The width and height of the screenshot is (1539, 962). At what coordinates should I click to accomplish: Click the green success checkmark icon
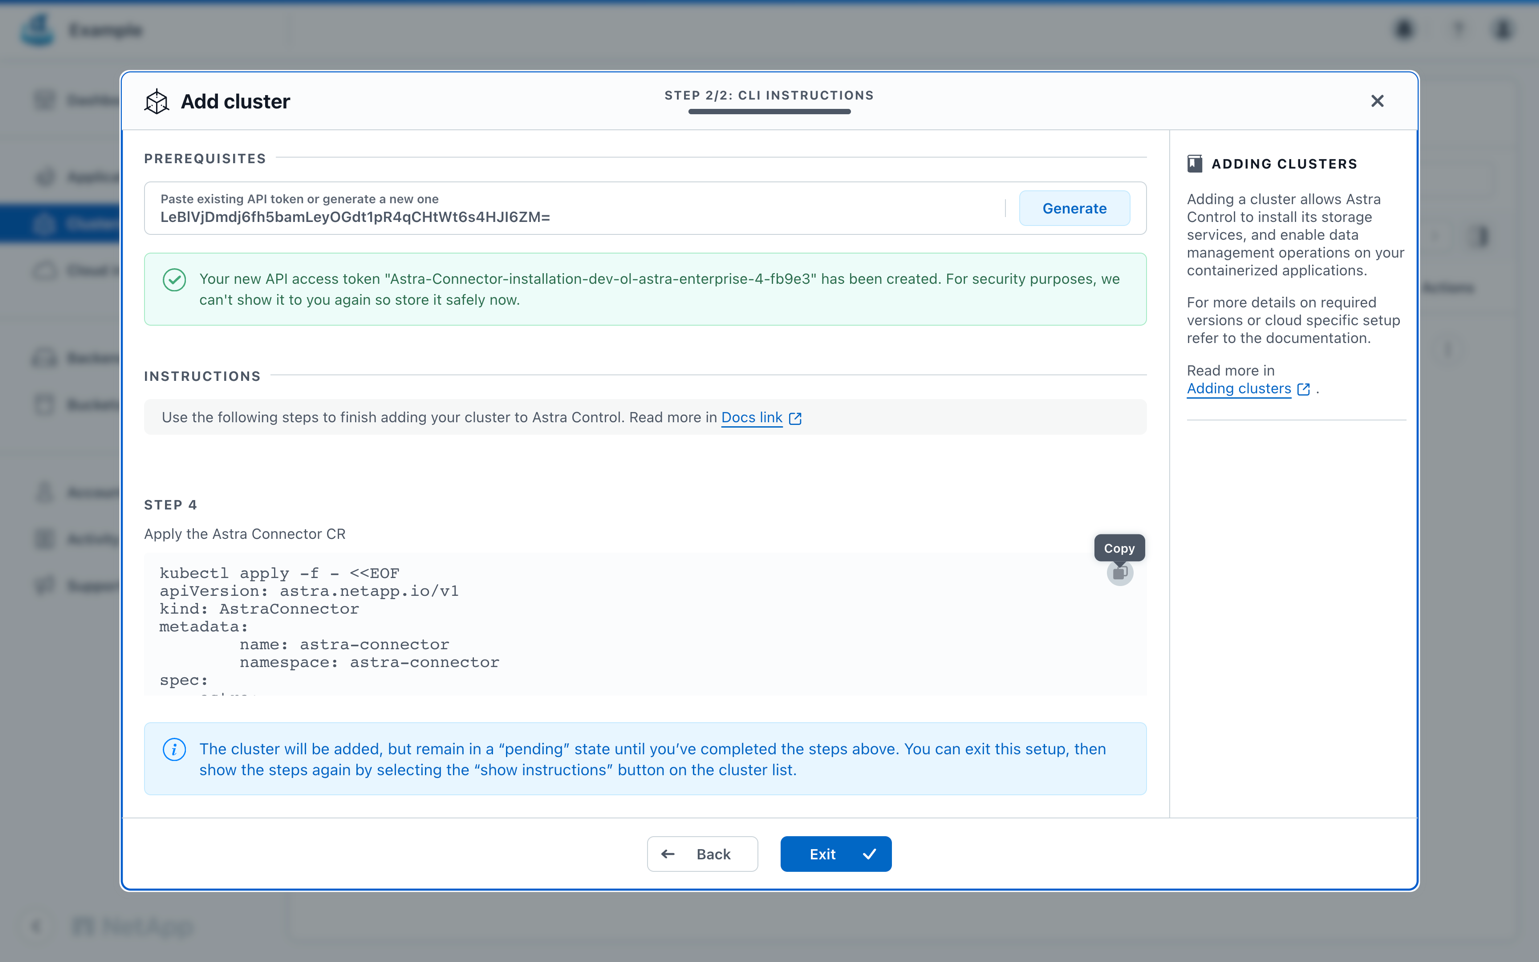(x=174, y=280)
